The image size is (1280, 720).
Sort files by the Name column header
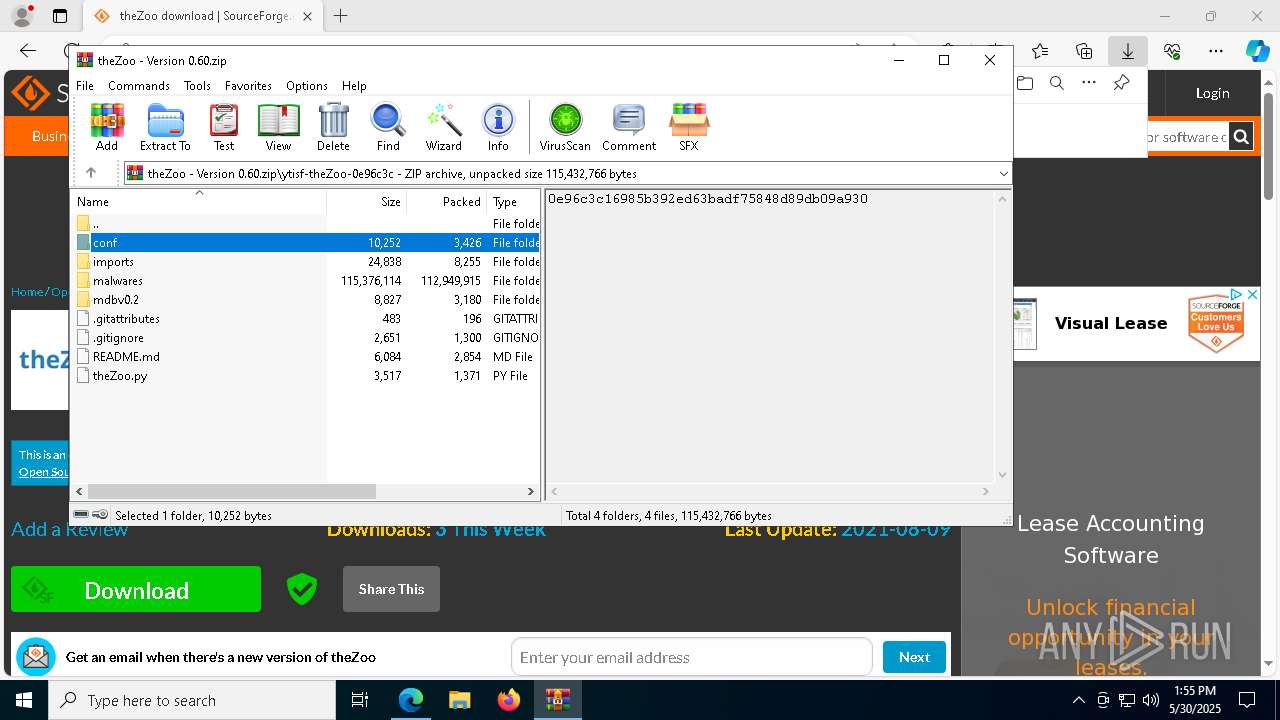(199, 201)
